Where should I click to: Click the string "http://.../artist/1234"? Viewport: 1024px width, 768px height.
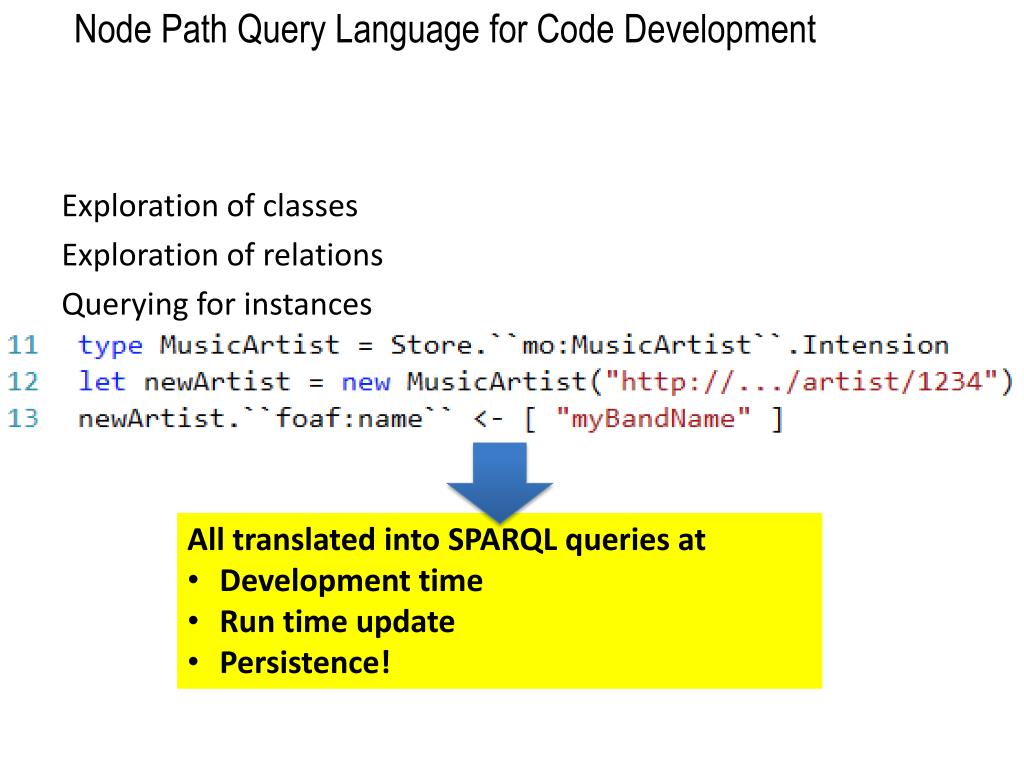click(802, 381)
